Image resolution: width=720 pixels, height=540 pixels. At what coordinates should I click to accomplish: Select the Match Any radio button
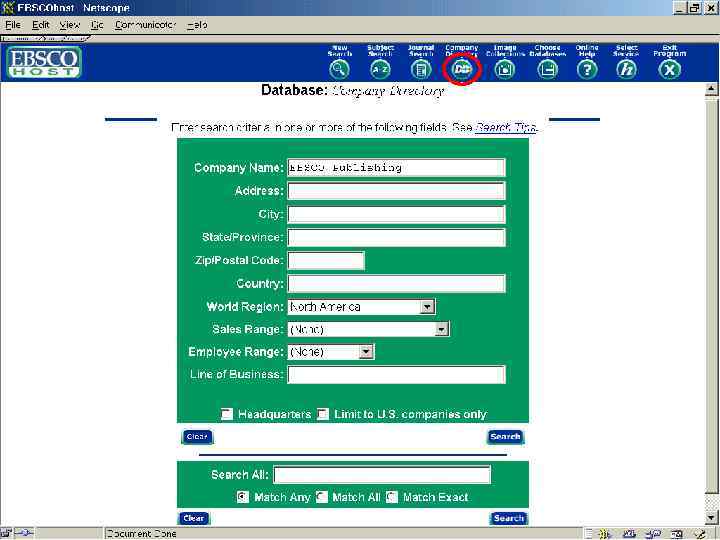tap(243, 497)
